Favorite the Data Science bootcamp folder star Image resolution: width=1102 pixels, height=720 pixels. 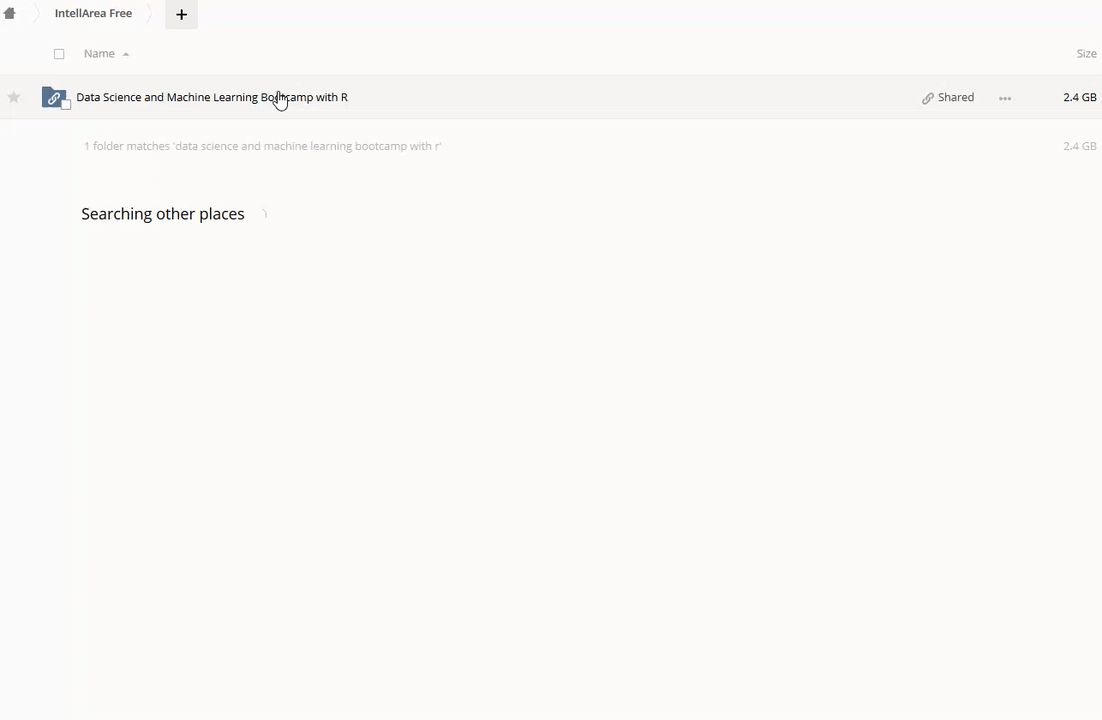[x=13, y=97]
